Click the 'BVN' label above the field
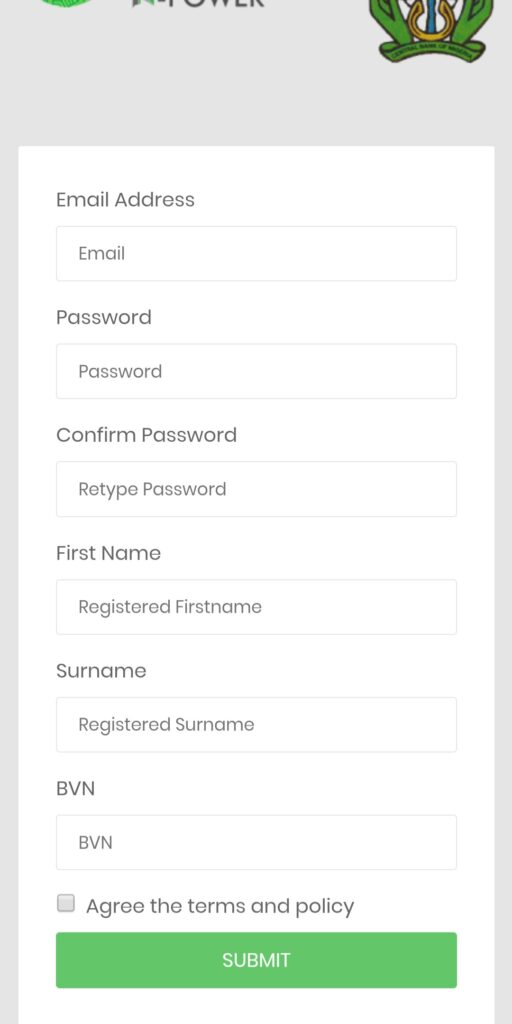The width and height of the screenshot is (512, 1024). [x=76, y=789]
